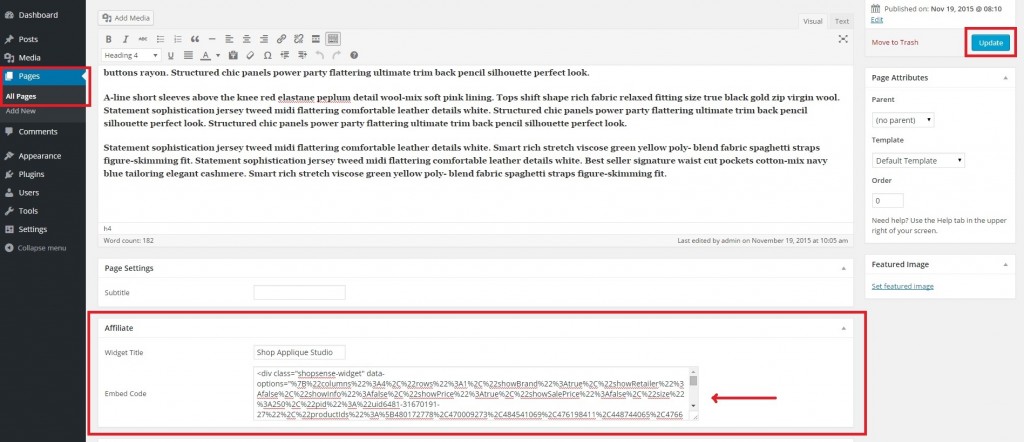Image resolution: width=1024 pixels, height=442 pixels.
Task: Click the Subtitle input field
Action: pyautogui.click(x=299, y=292)
